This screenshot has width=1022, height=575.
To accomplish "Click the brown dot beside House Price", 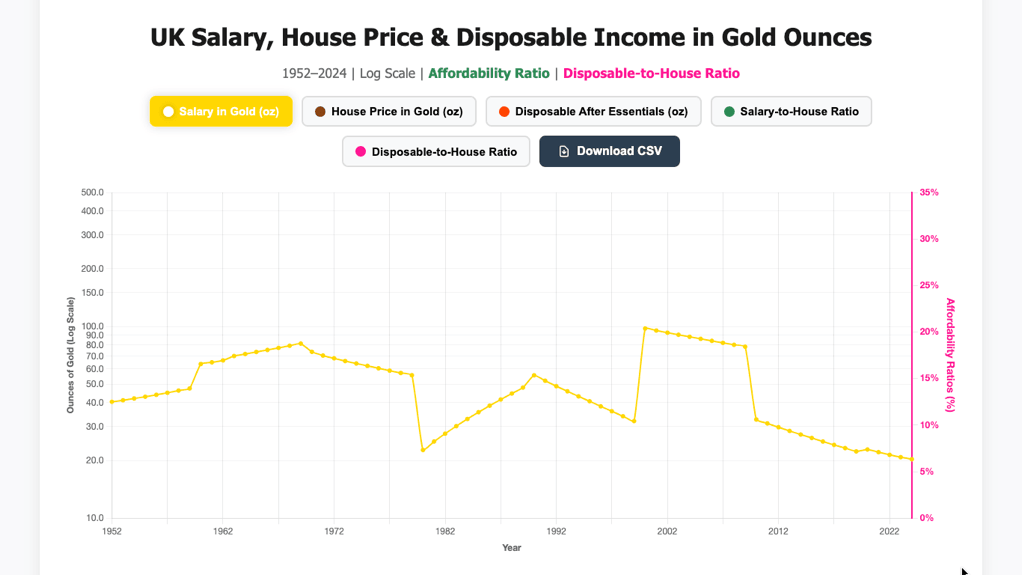I will point(320,112).
